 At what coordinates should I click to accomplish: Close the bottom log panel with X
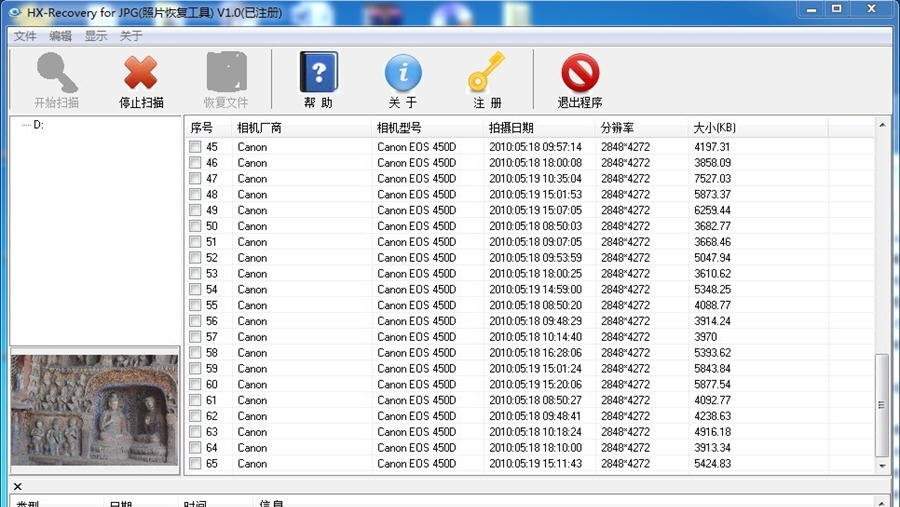tap(17, 486)
